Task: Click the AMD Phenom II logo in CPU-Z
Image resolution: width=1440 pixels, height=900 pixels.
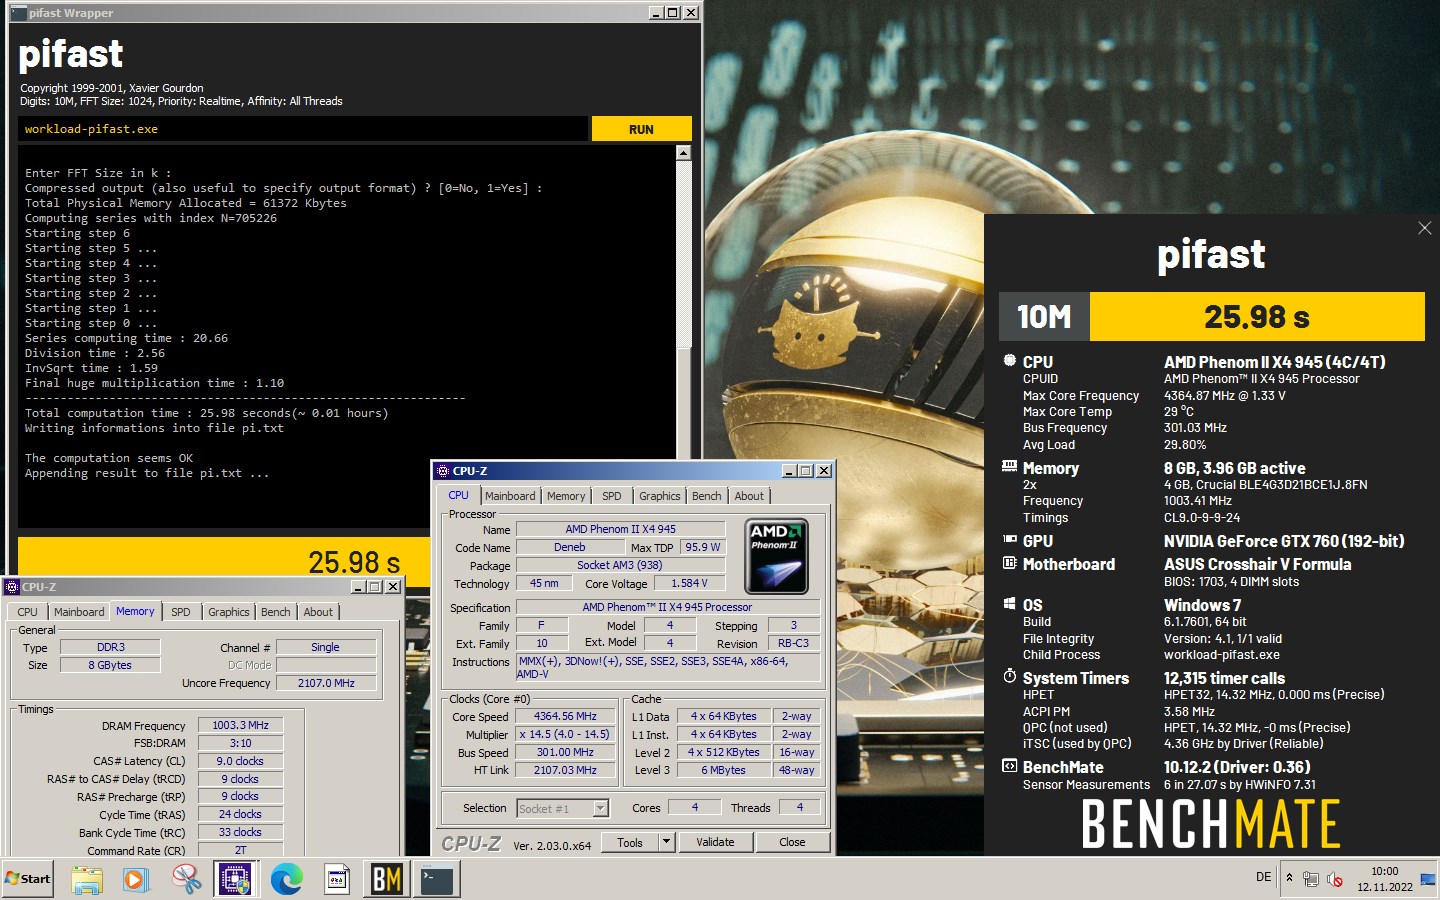Action: click(776, 555)
